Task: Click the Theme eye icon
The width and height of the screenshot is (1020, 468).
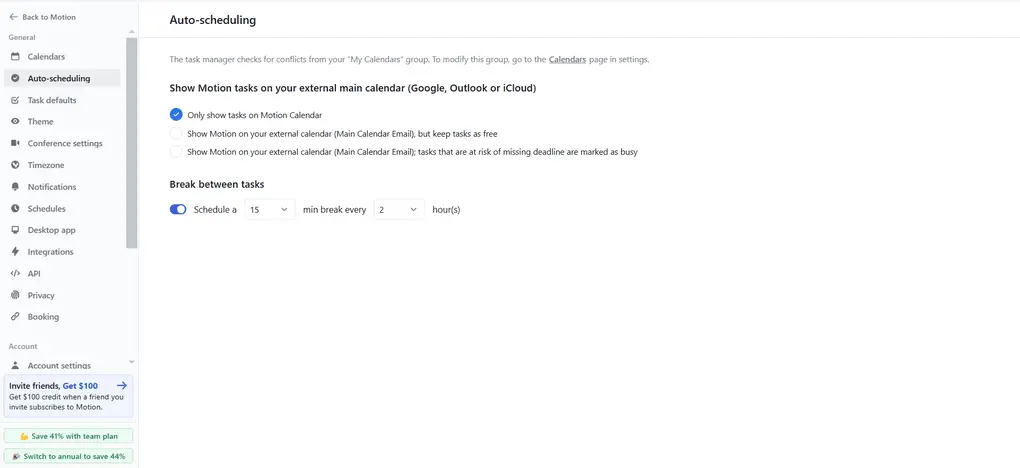Action: [15, 122]
